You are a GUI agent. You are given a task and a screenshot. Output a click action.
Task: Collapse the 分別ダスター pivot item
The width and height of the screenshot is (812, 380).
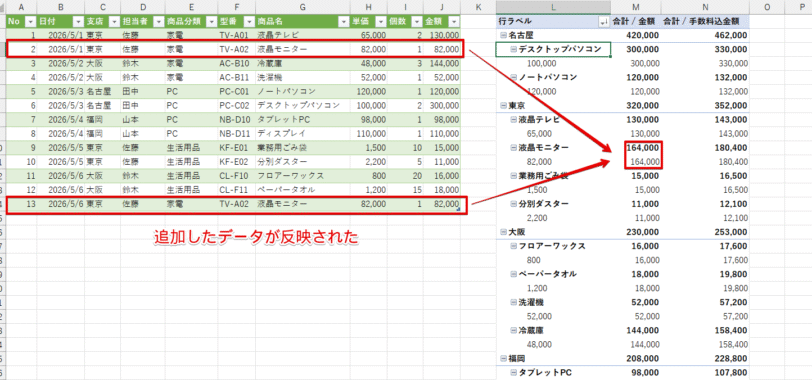coord(514,203)
